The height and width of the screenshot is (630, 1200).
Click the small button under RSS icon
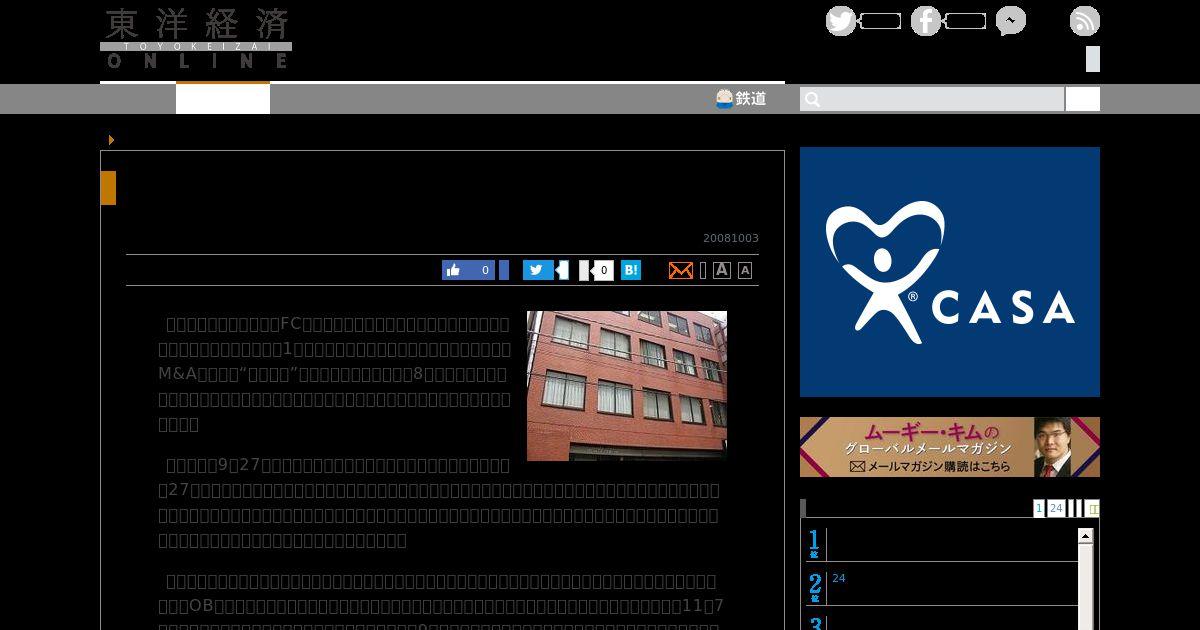(1093, 59)
